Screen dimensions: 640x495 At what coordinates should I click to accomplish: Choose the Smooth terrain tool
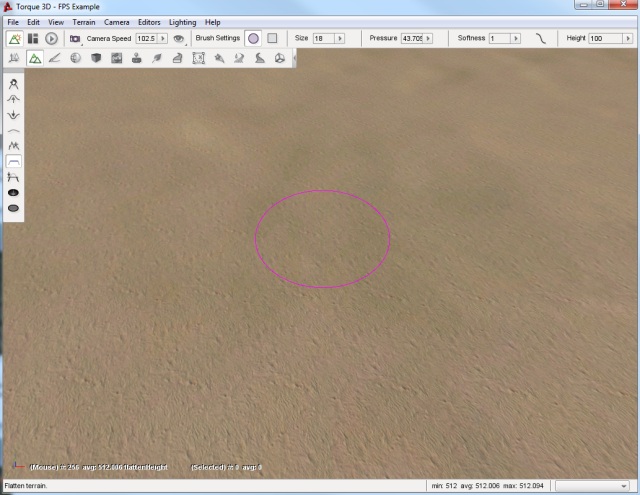tap(14, 130)
